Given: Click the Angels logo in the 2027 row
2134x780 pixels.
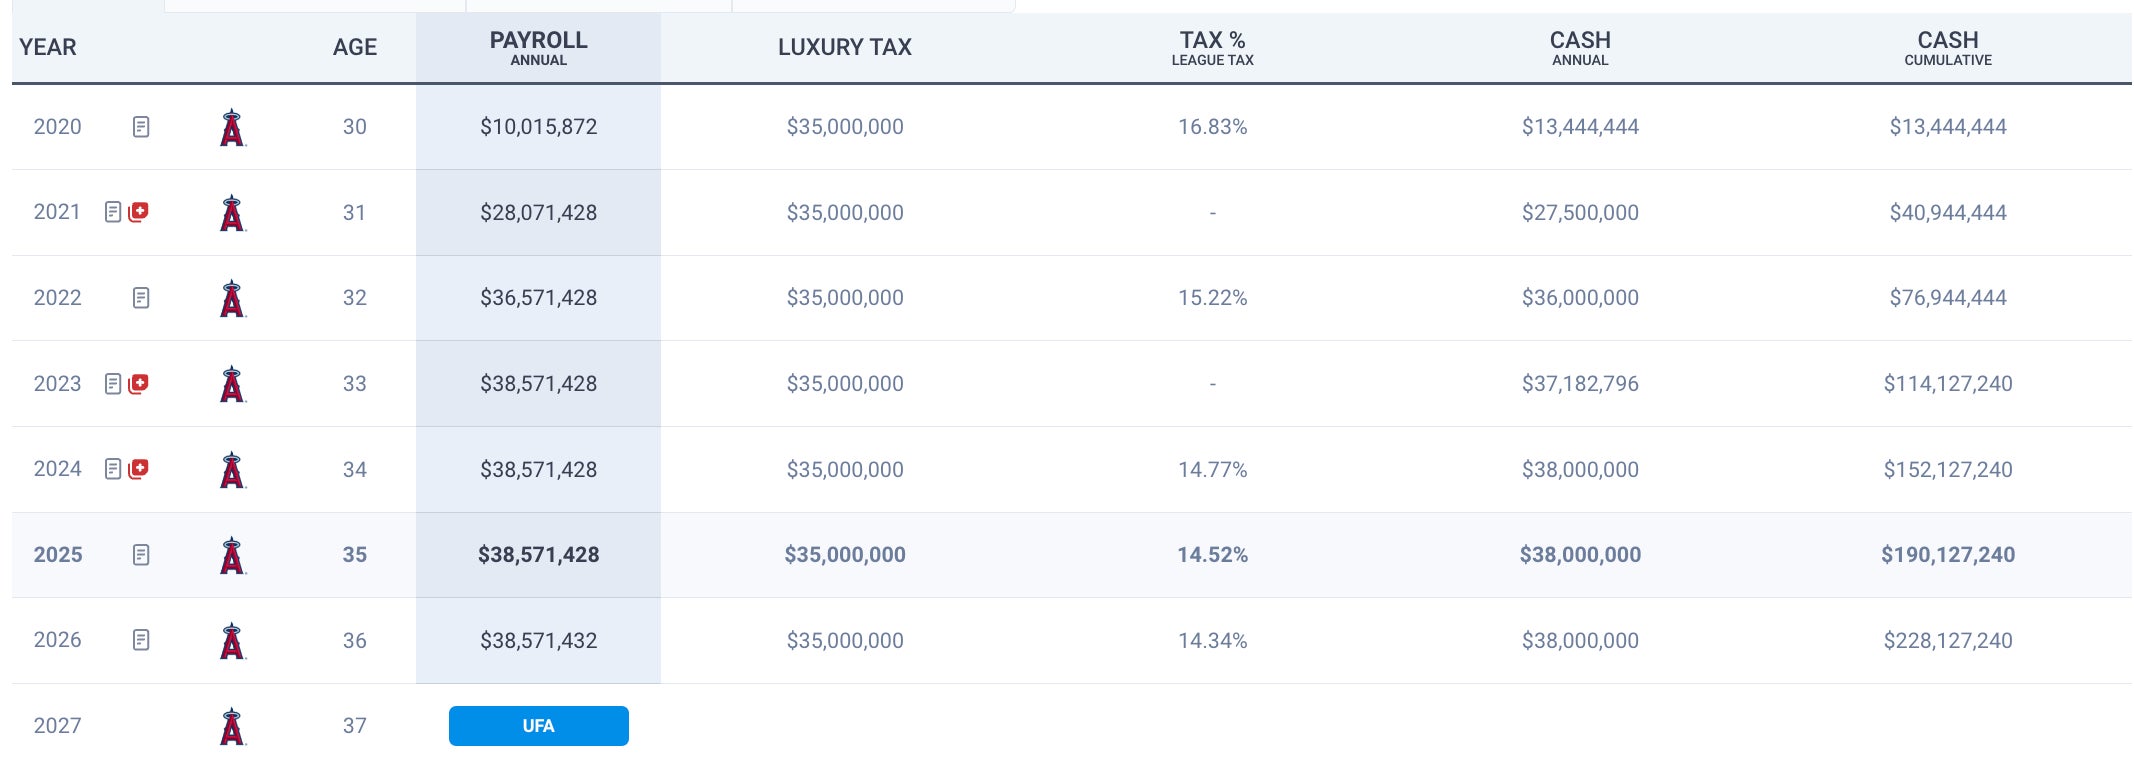Looking at the screenshot, I should click(x=232, y=727).
